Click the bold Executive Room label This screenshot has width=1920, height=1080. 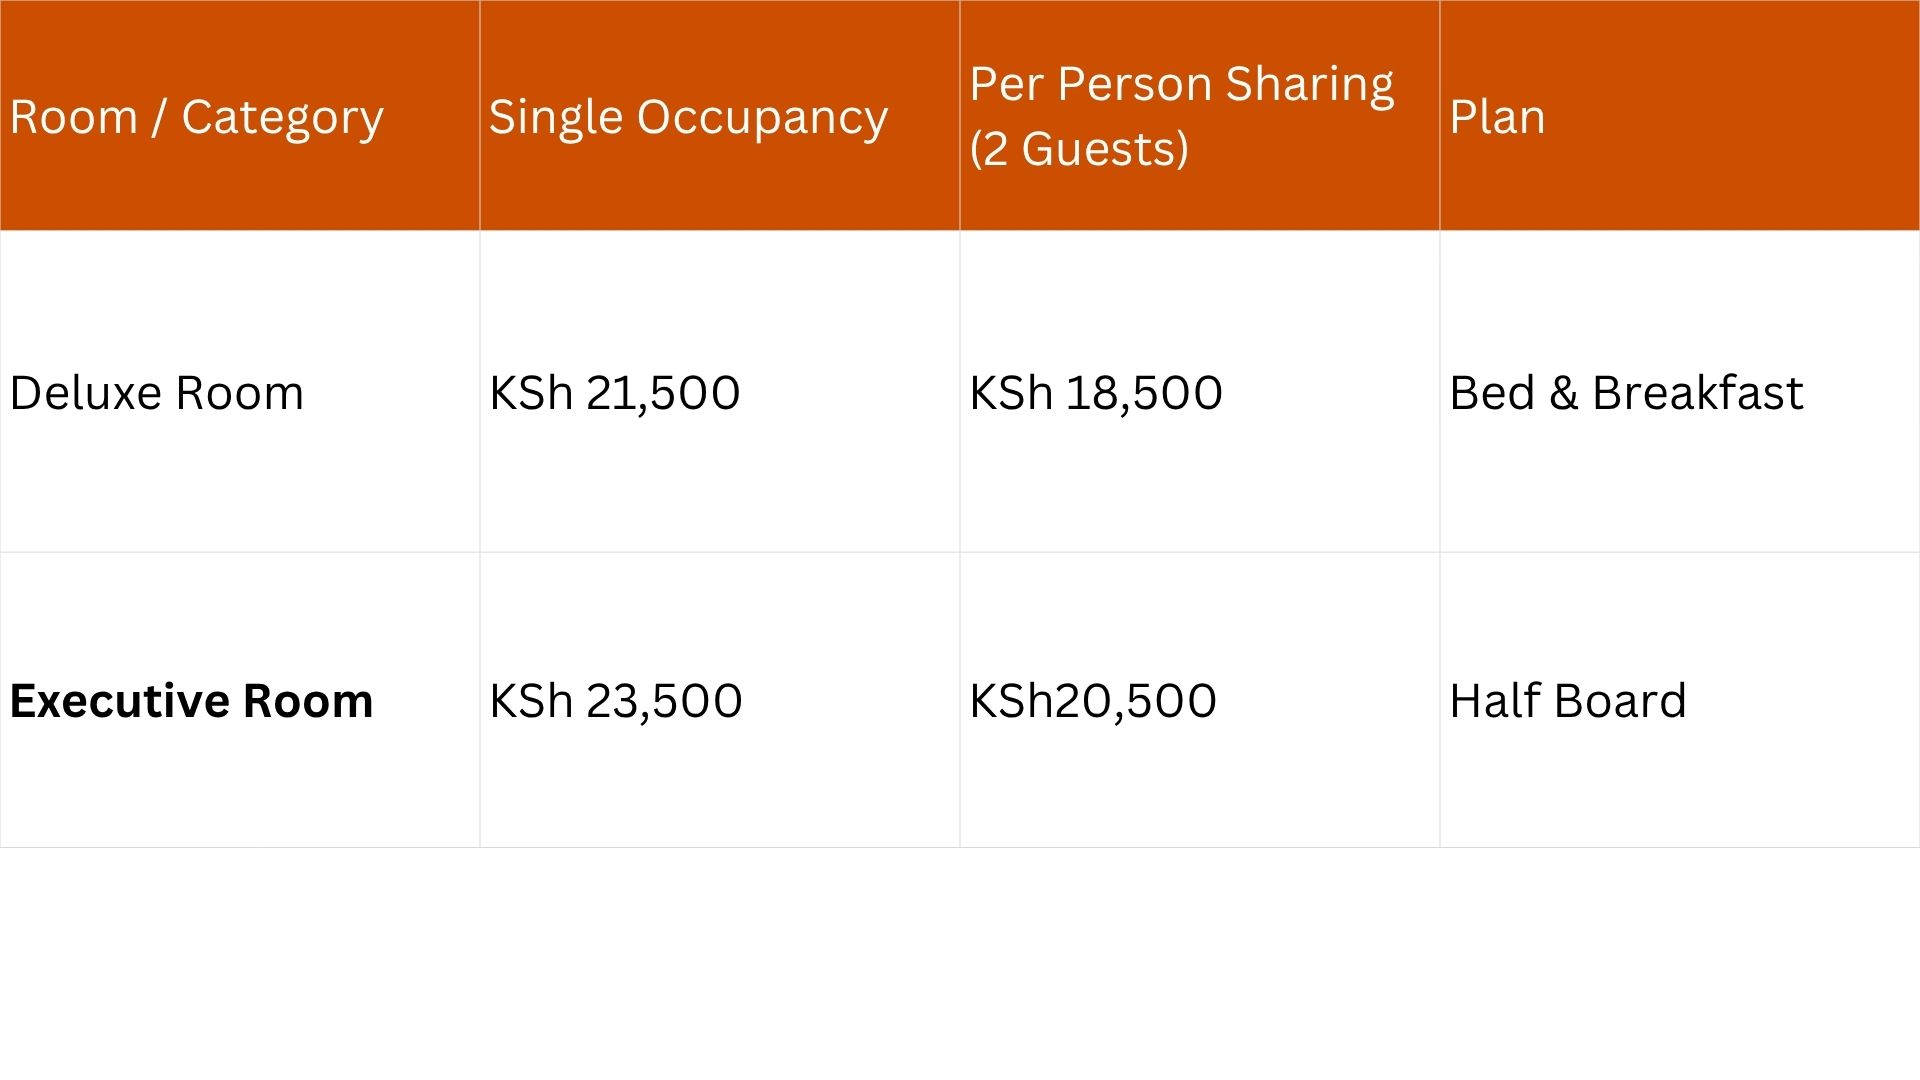coord(191,701)
